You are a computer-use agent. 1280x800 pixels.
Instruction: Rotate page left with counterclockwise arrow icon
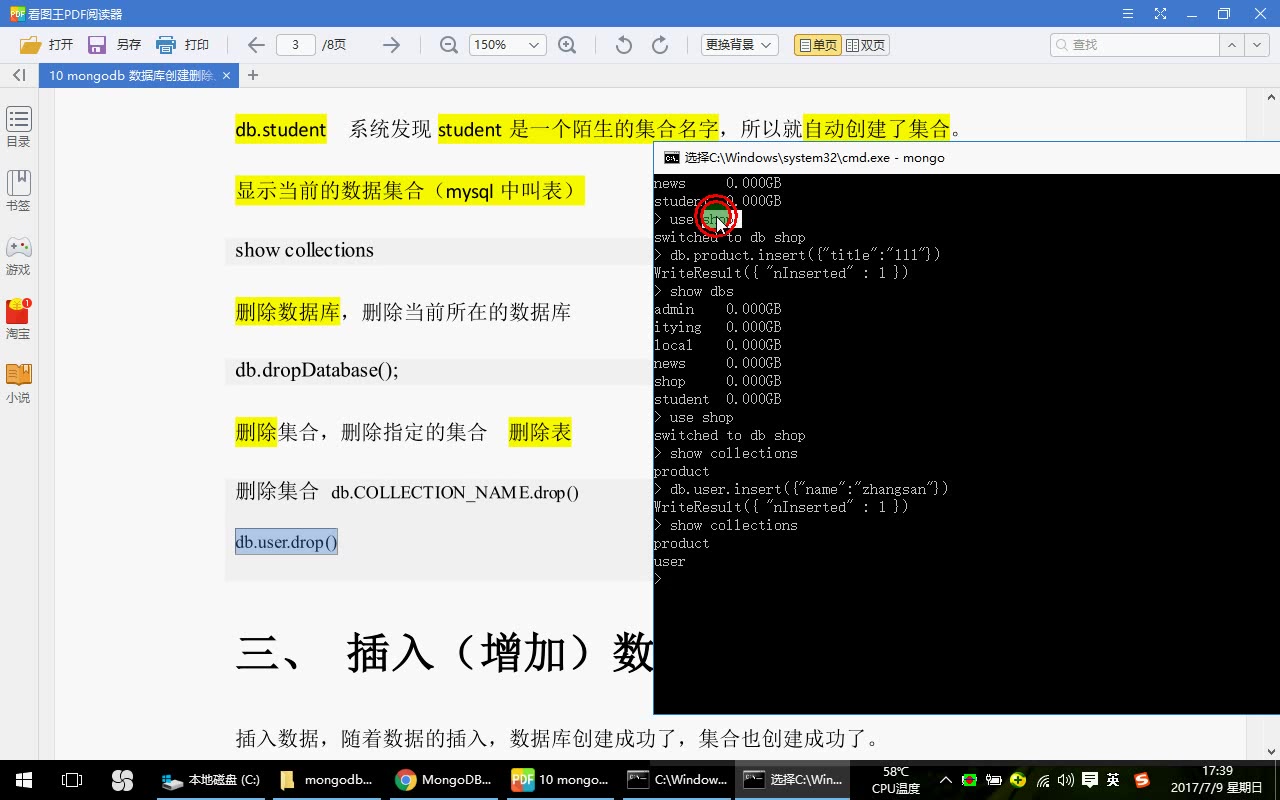[622, 44]
